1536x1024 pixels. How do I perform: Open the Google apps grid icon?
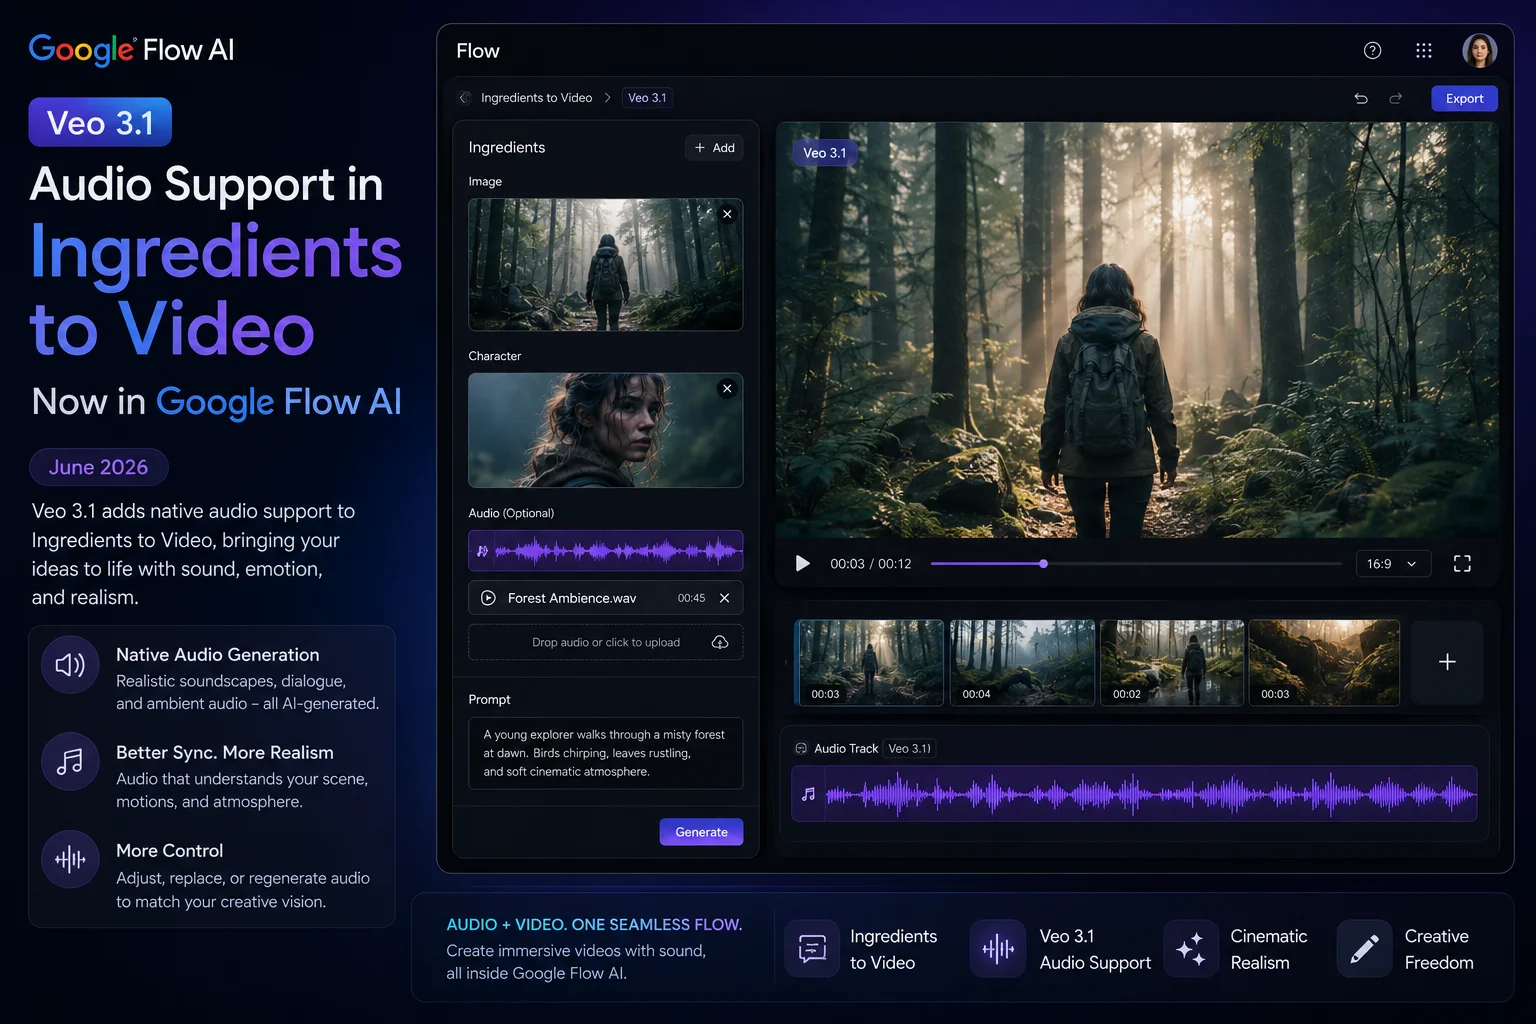tap(1424, 50)
